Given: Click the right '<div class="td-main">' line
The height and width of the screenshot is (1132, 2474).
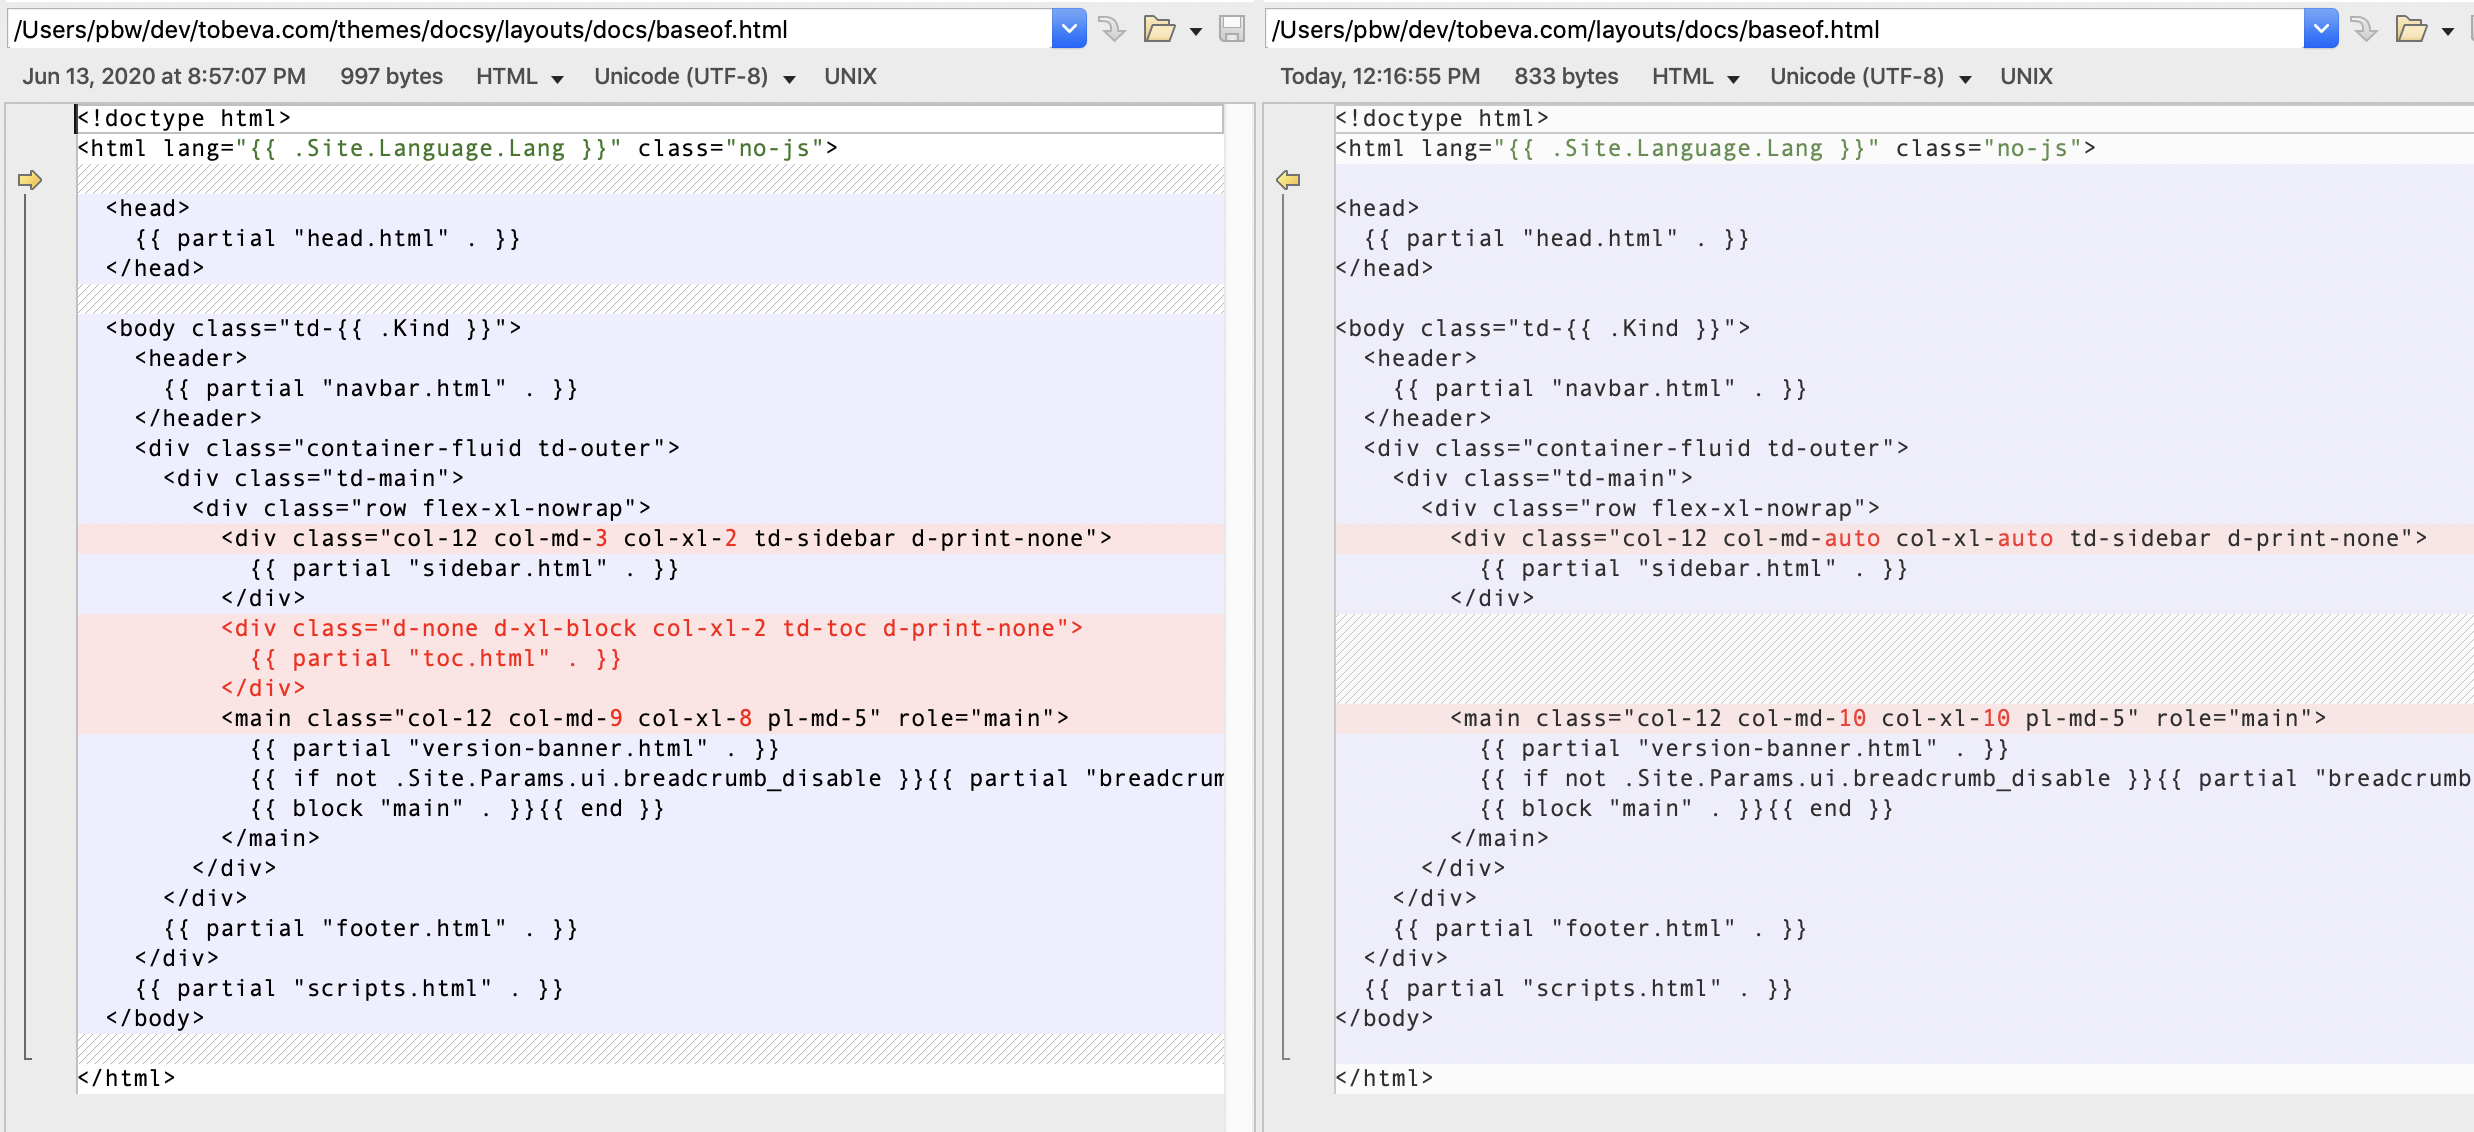Looking at the screenshot, I should click(x=1904, y=479).
